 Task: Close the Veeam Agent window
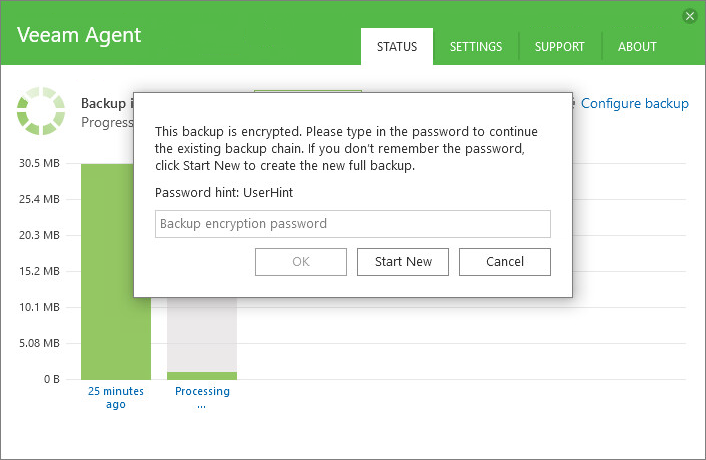click(690, 16)
